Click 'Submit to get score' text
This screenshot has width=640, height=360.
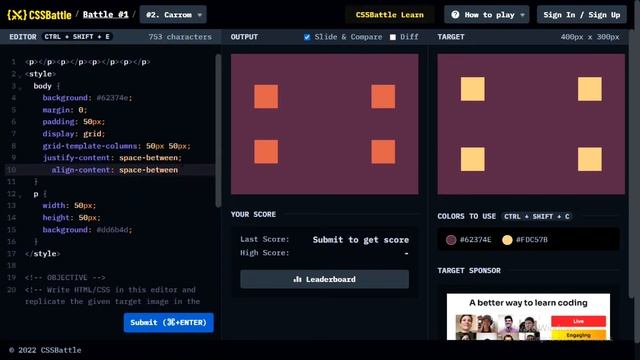tap(361, 240)
